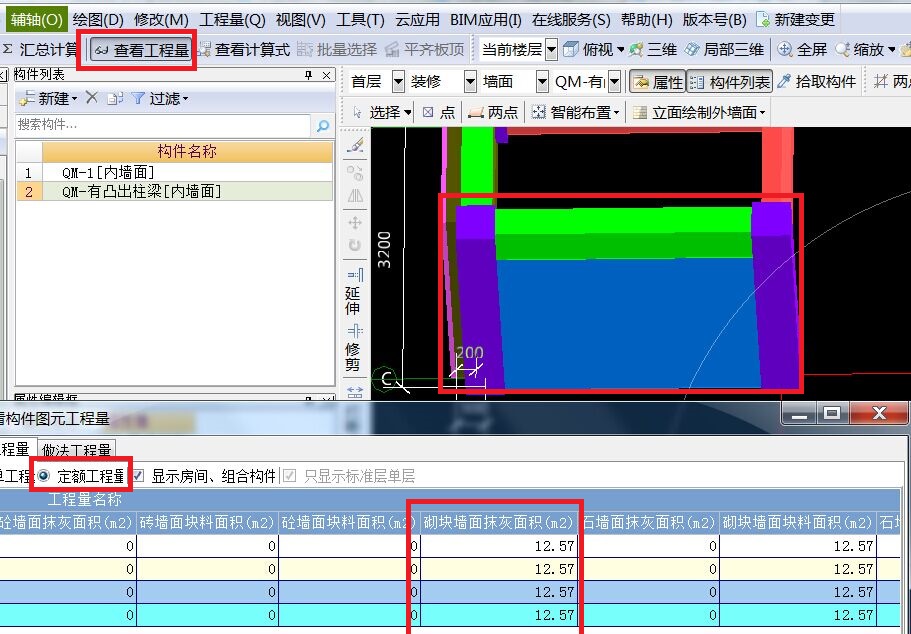Expand the 首层 floor dropdown
This screenshot has height=634, width=911.
click(x=398, y=82)
